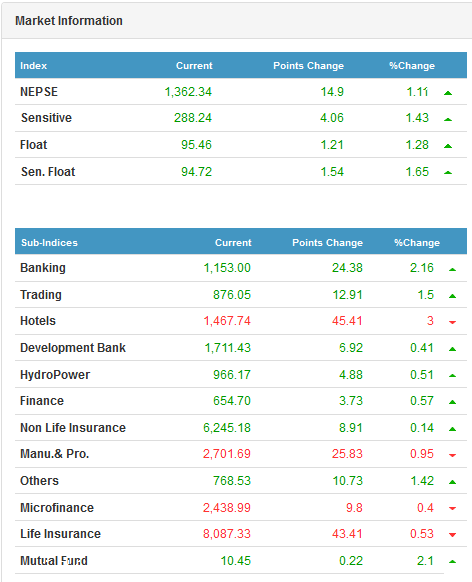Click Non Life Insurance value 6,245.18
Image resolution: width=472 pixels, height=582 pixels.
coord(227,428)
